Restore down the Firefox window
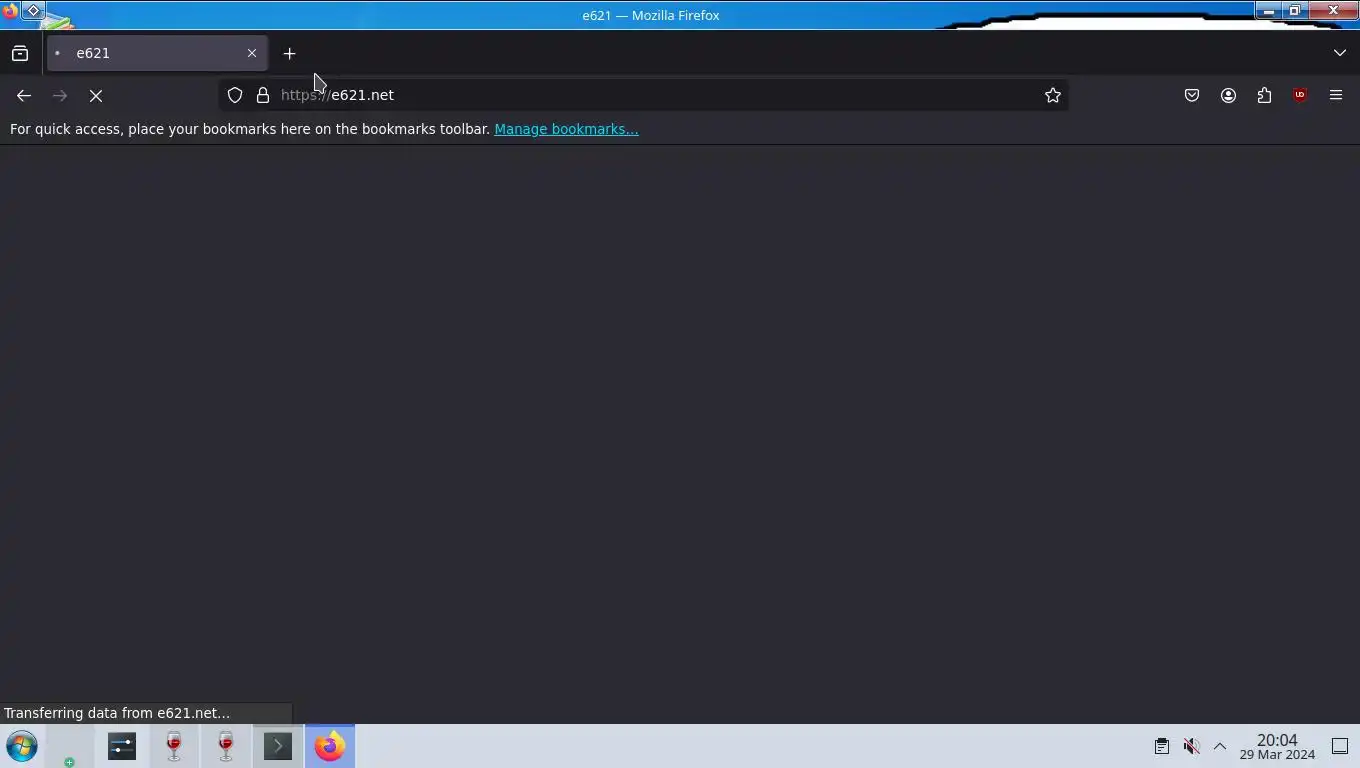The image size is (1360, 768). point(1295,11)
